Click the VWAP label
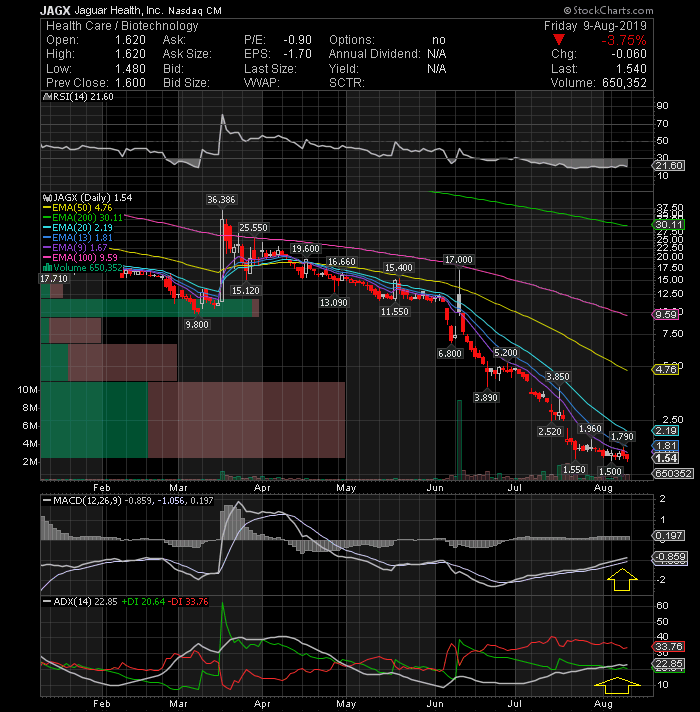Image resolution: width=700 pixels, height=712 pixels. pyautogui.click(x=261, y=83)
